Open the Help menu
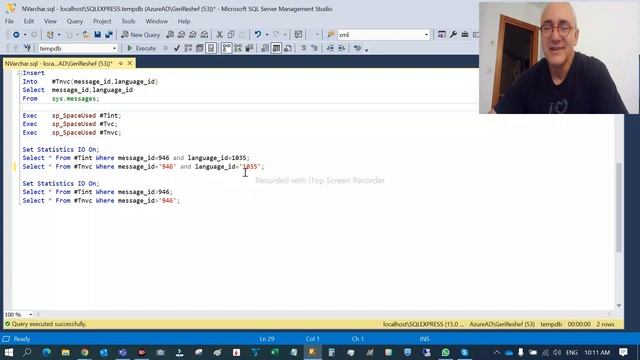The image size is (640, 360). 184,21
